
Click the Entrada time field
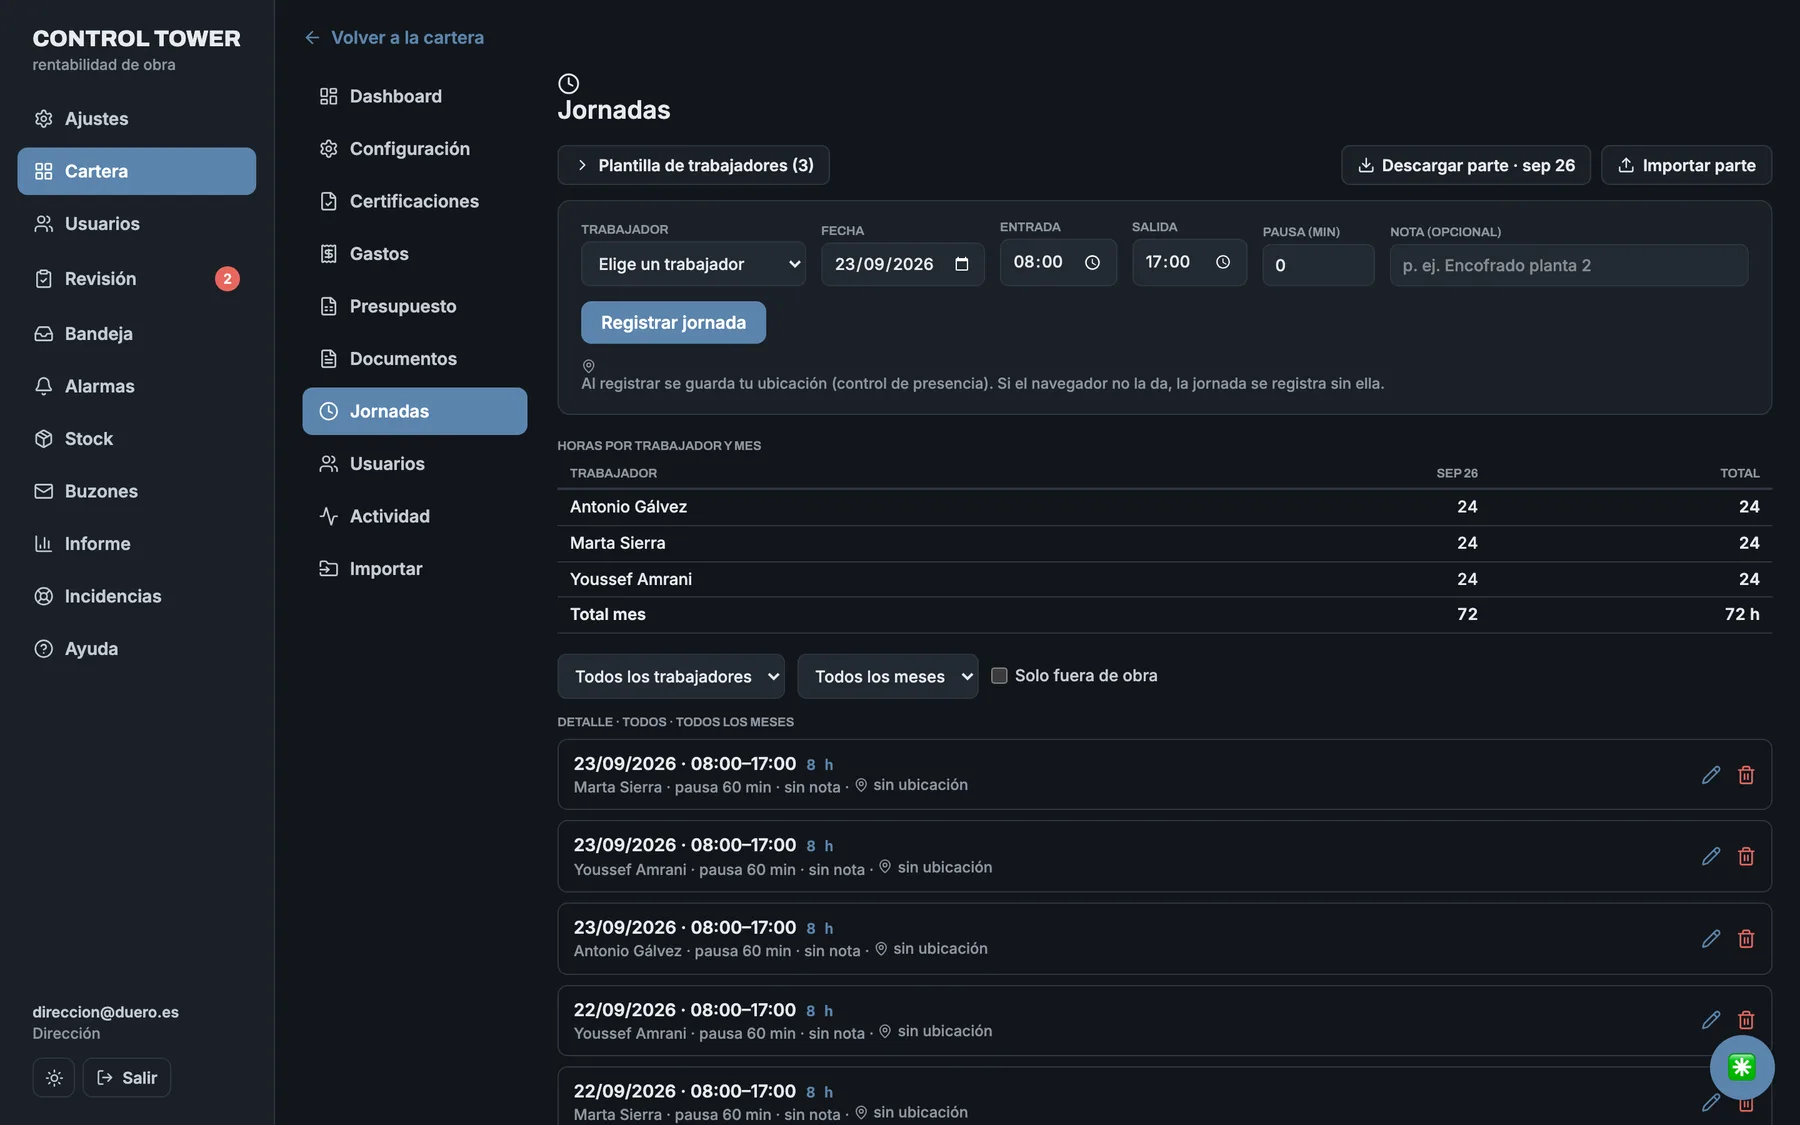[x=1058, y=262]
